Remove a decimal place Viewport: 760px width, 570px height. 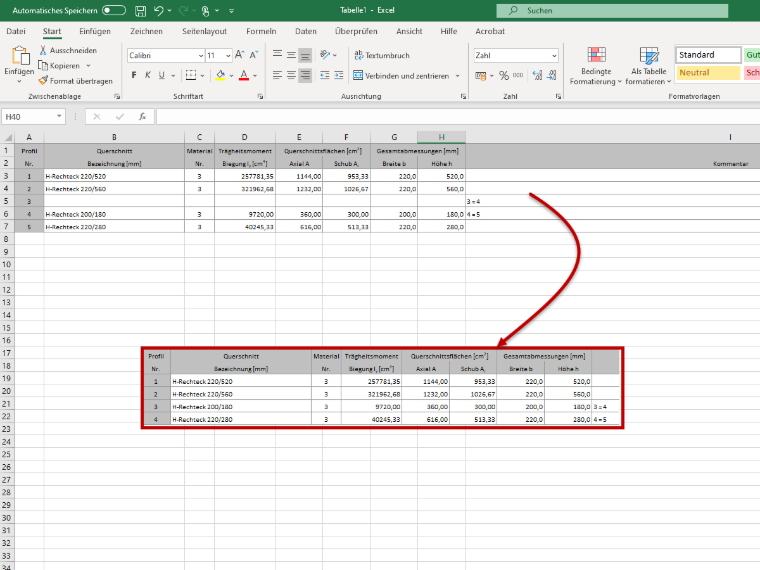click(552, 76)
